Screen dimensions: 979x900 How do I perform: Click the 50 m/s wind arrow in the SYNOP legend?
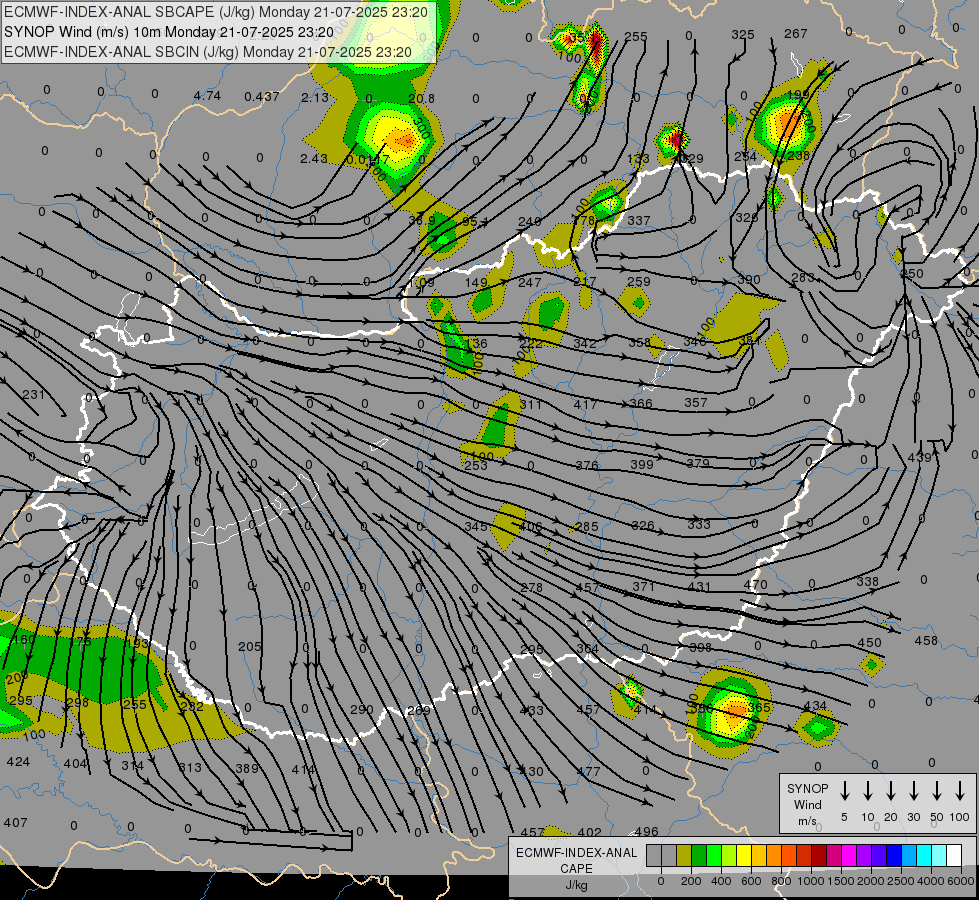pos(937,791)
